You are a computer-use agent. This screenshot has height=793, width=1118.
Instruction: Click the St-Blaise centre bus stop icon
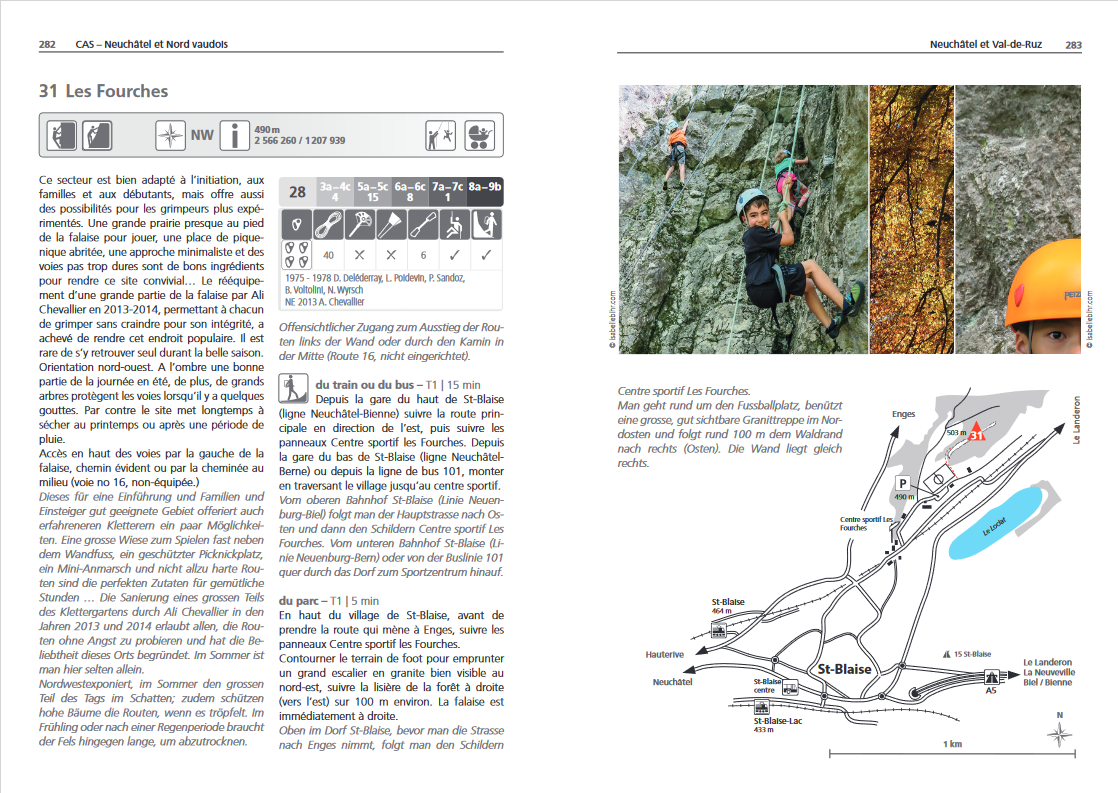tap(790, 688)
